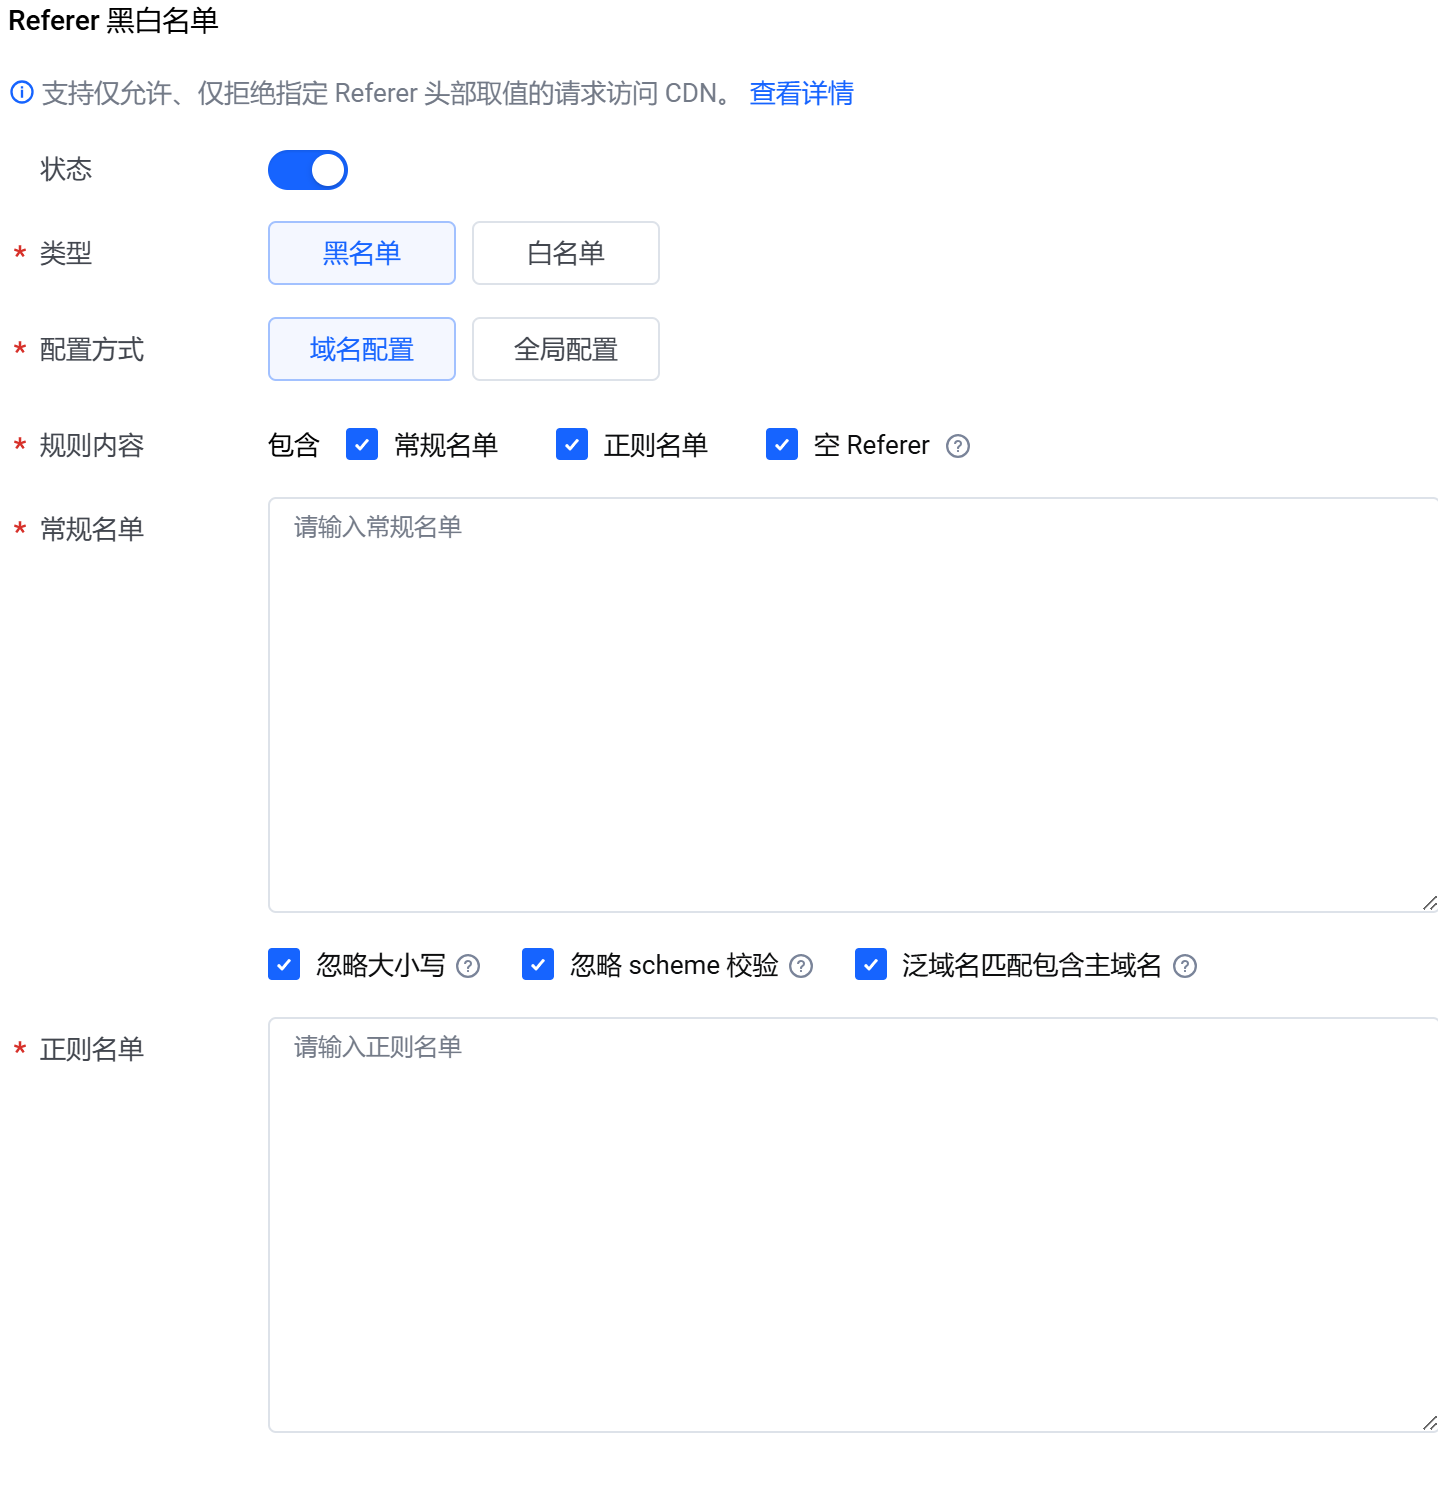Open the 查看详情 link

pos(801,93)
